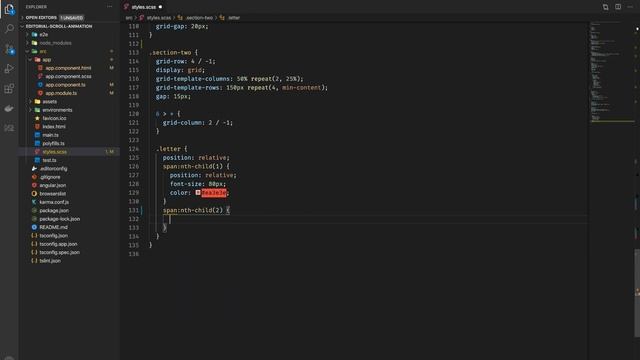Screen dimensions: 640x360
Task: Open app.module.ts file
Action: click(x=61, y=93)
